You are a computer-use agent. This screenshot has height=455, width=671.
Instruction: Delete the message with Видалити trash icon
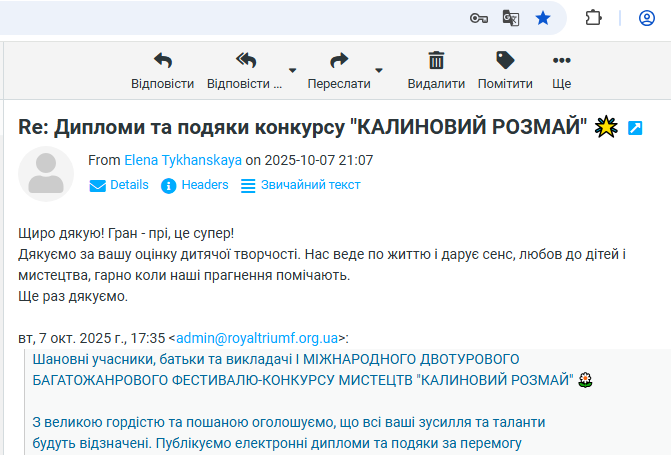click(436, 61)
